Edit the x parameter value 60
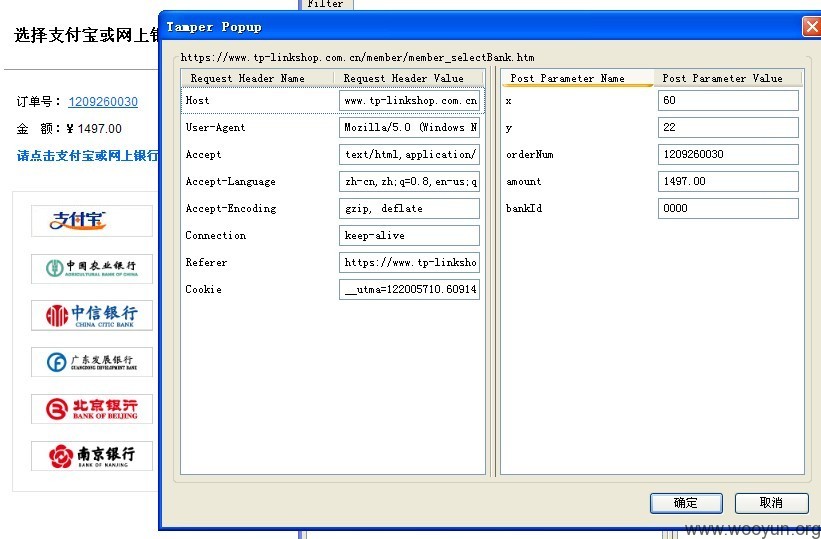821x539 pixels. coord(728,101)
